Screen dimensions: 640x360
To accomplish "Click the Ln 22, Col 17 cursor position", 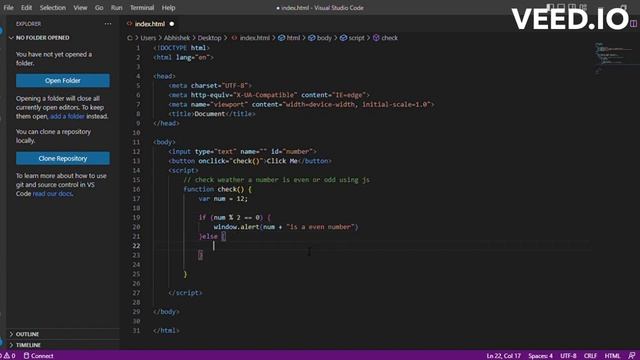I will pyautogui.click(x=503, y=356).
